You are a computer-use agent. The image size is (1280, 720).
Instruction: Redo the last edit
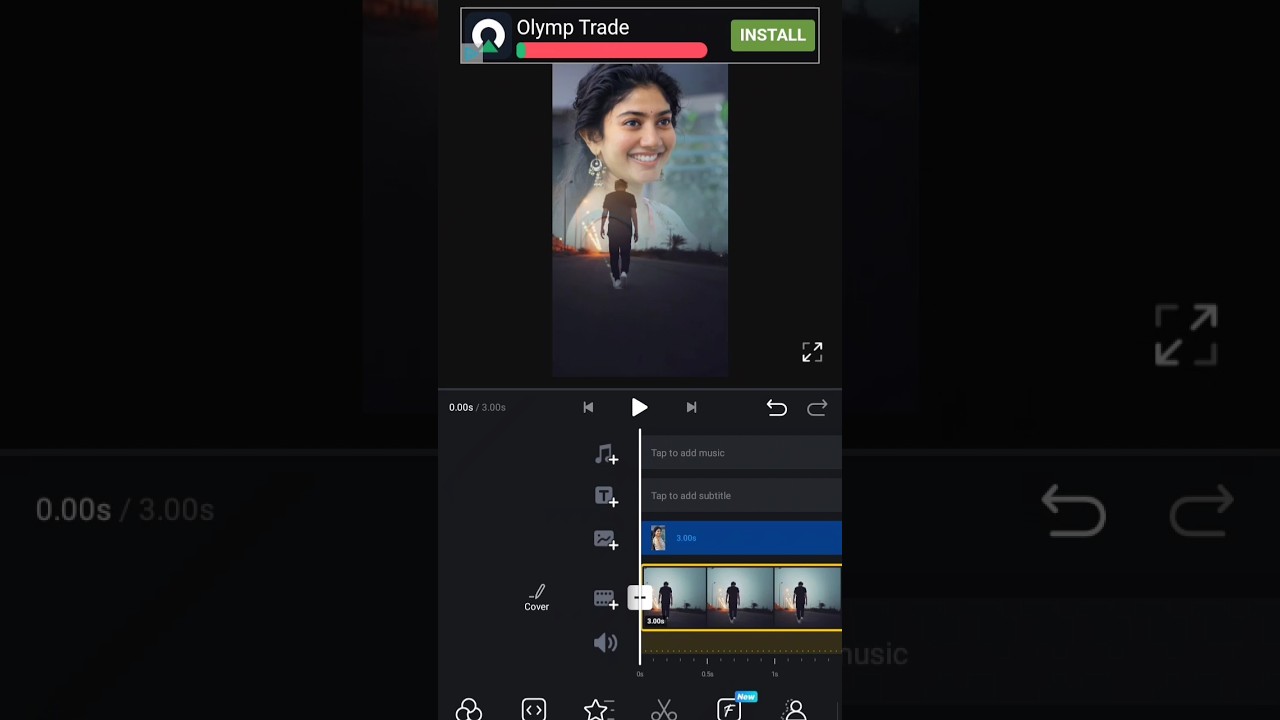pos(817,407)
